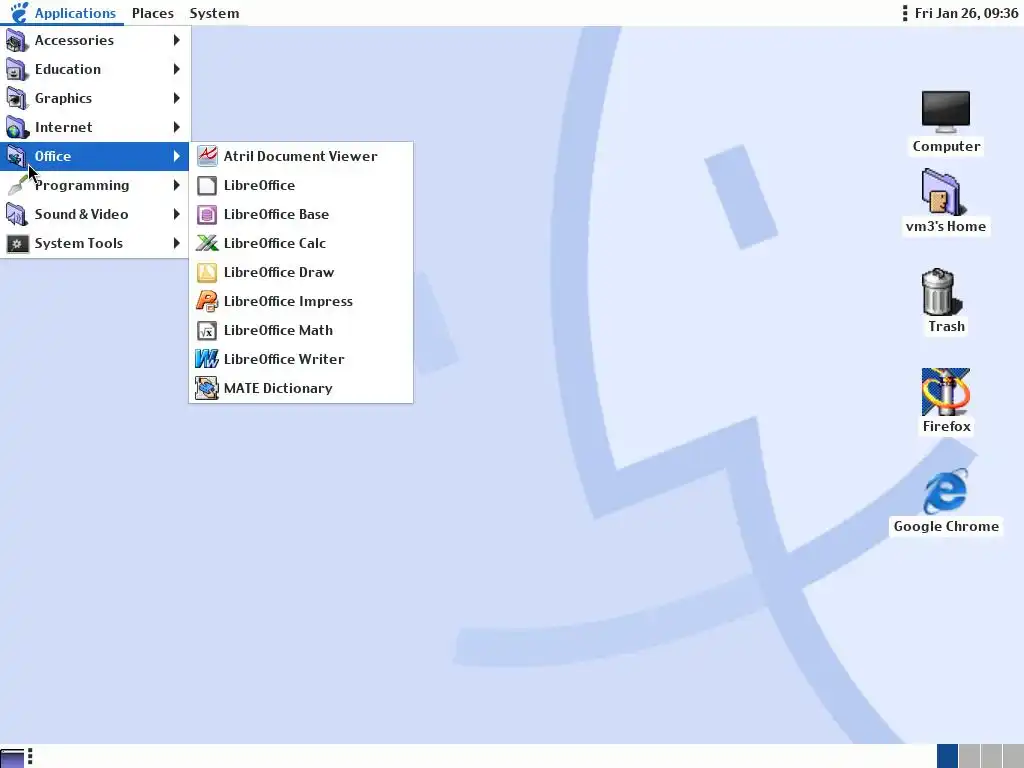Image resolution: width=1024 pixels, height=768 pixels.
Task: Click the LibreOffice Writer icon
Action: [x=207, y=359]
